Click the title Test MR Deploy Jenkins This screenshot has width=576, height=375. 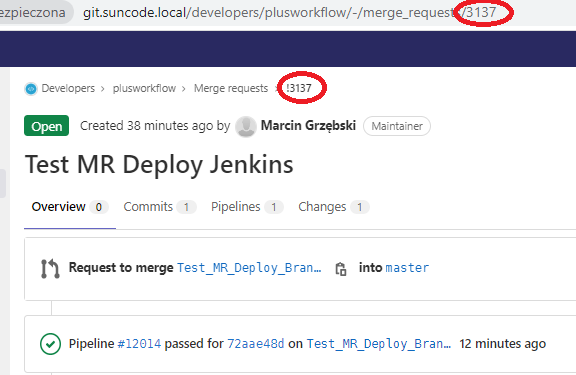coord(159,164)
